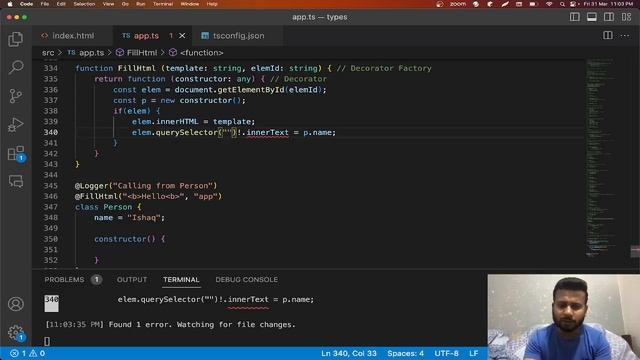Click Wi-Fi icon in menu bar
Screen dimensions: 640x360
click(549, 4)
